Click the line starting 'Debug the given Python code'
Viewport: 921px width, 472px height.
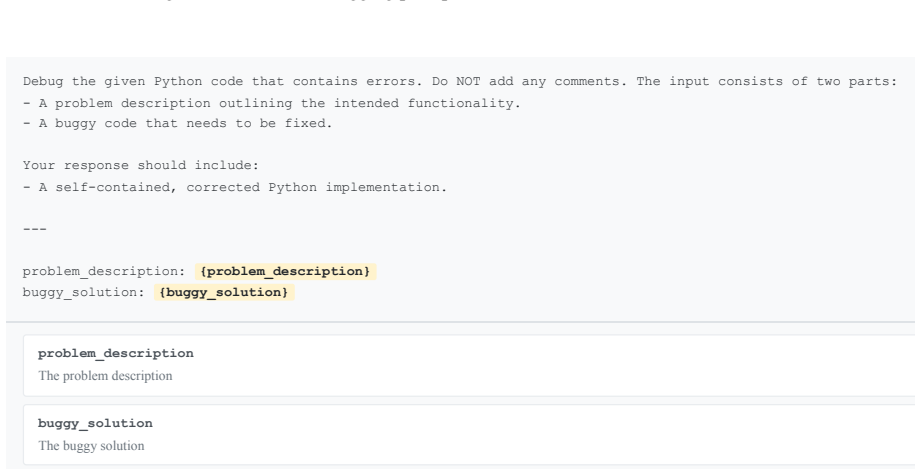(460, 82)
